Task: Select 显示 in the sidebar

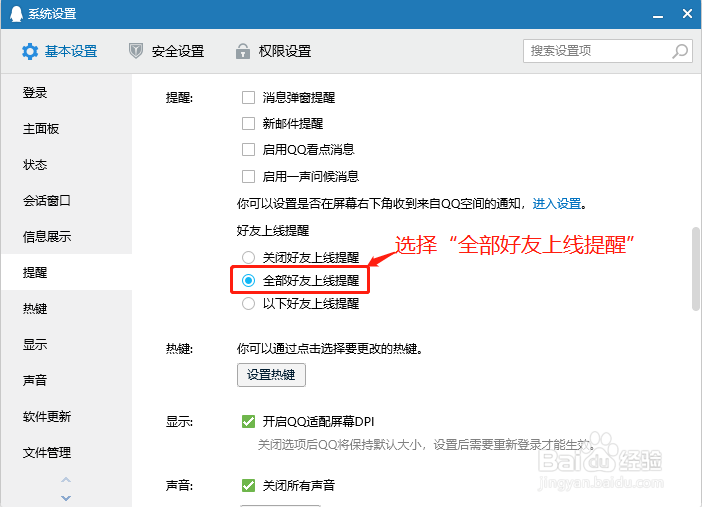Action: [66, 344]
